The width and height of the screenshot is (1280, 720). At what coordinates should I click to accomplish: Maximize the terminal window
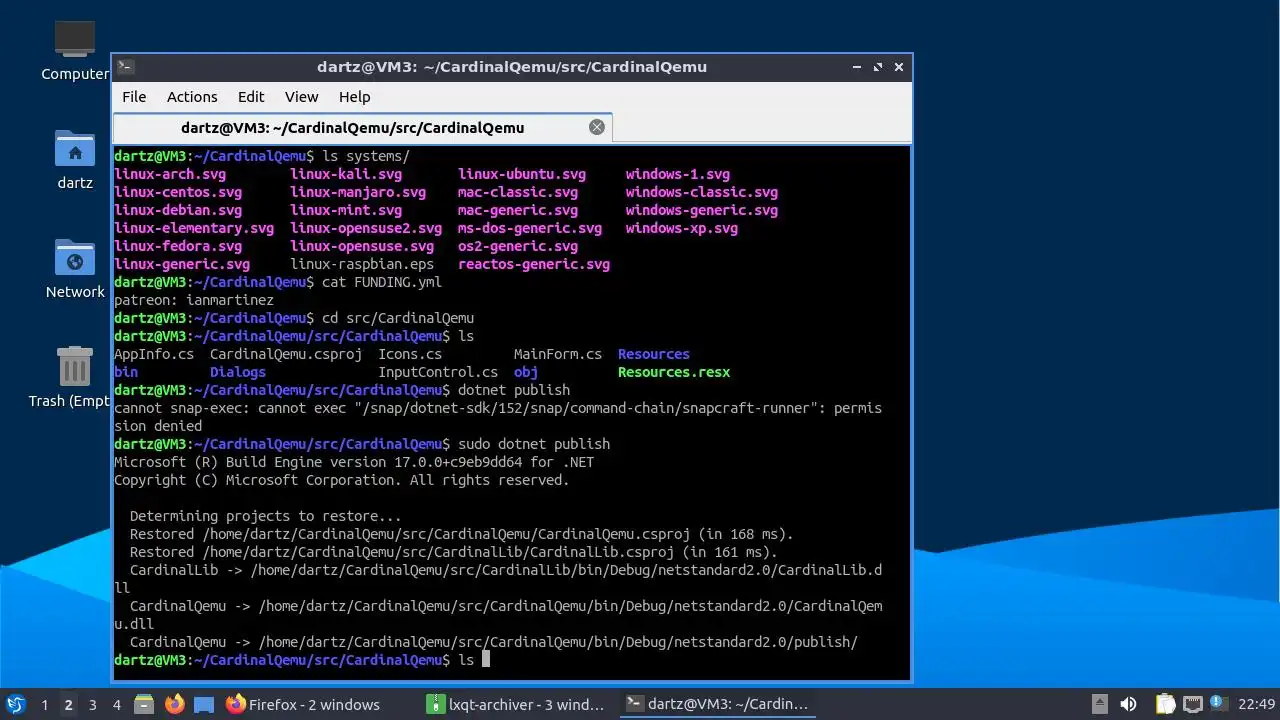coord(878,67)
